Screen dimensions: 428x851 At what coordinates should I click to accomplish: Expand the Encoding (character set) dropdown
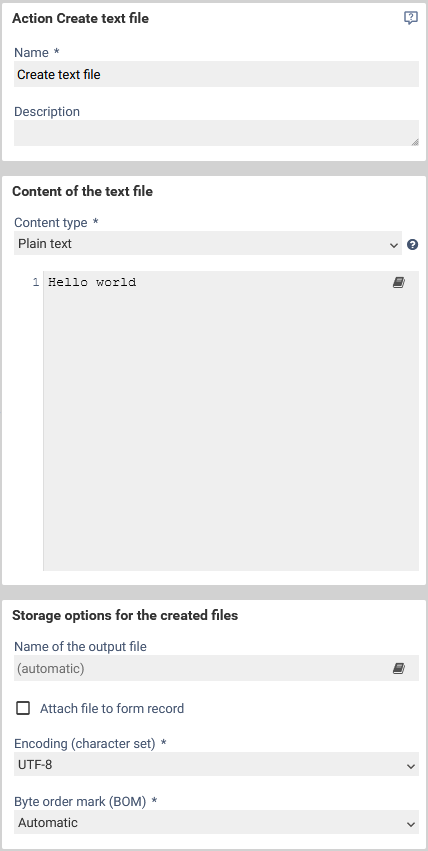click(216, 766)
